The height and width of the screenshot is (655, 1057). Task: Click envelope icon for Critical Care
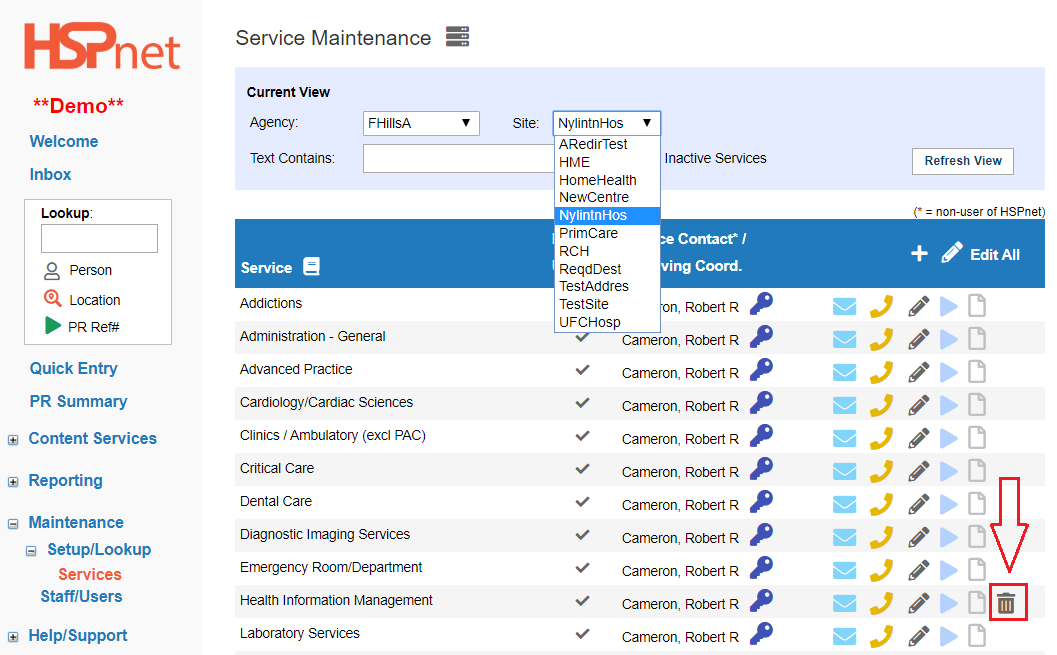pyautogui.click(x=844, y=472)
